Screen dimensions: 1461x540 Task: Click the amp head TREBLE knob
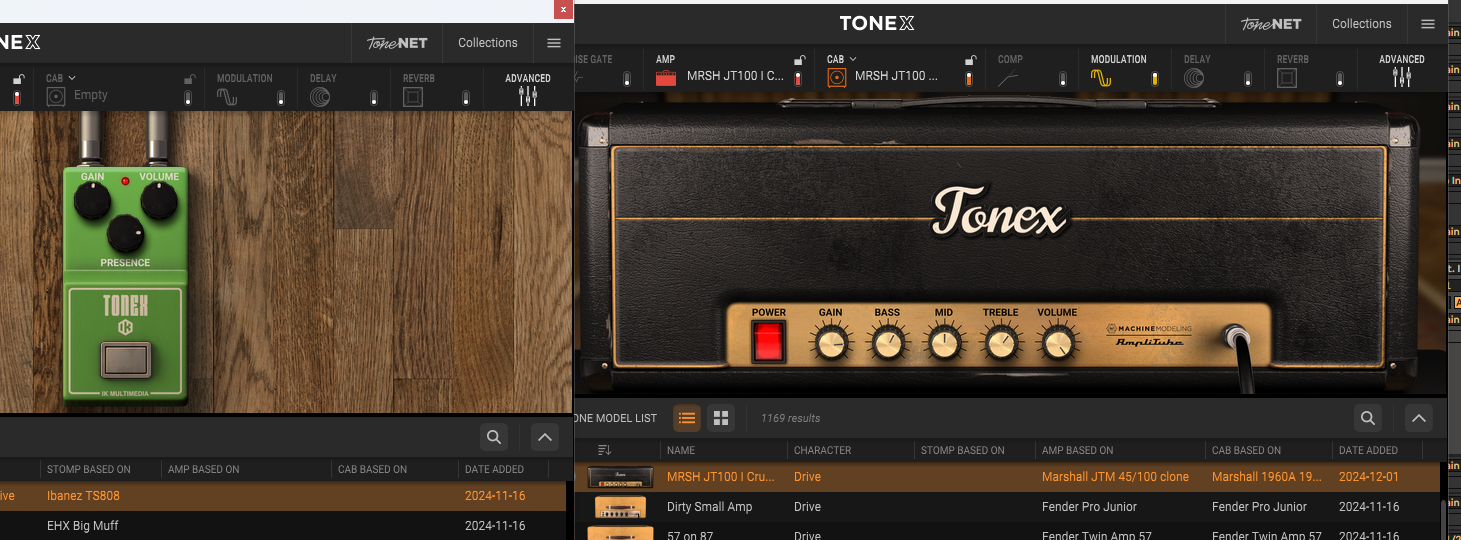coord(1001,344)
